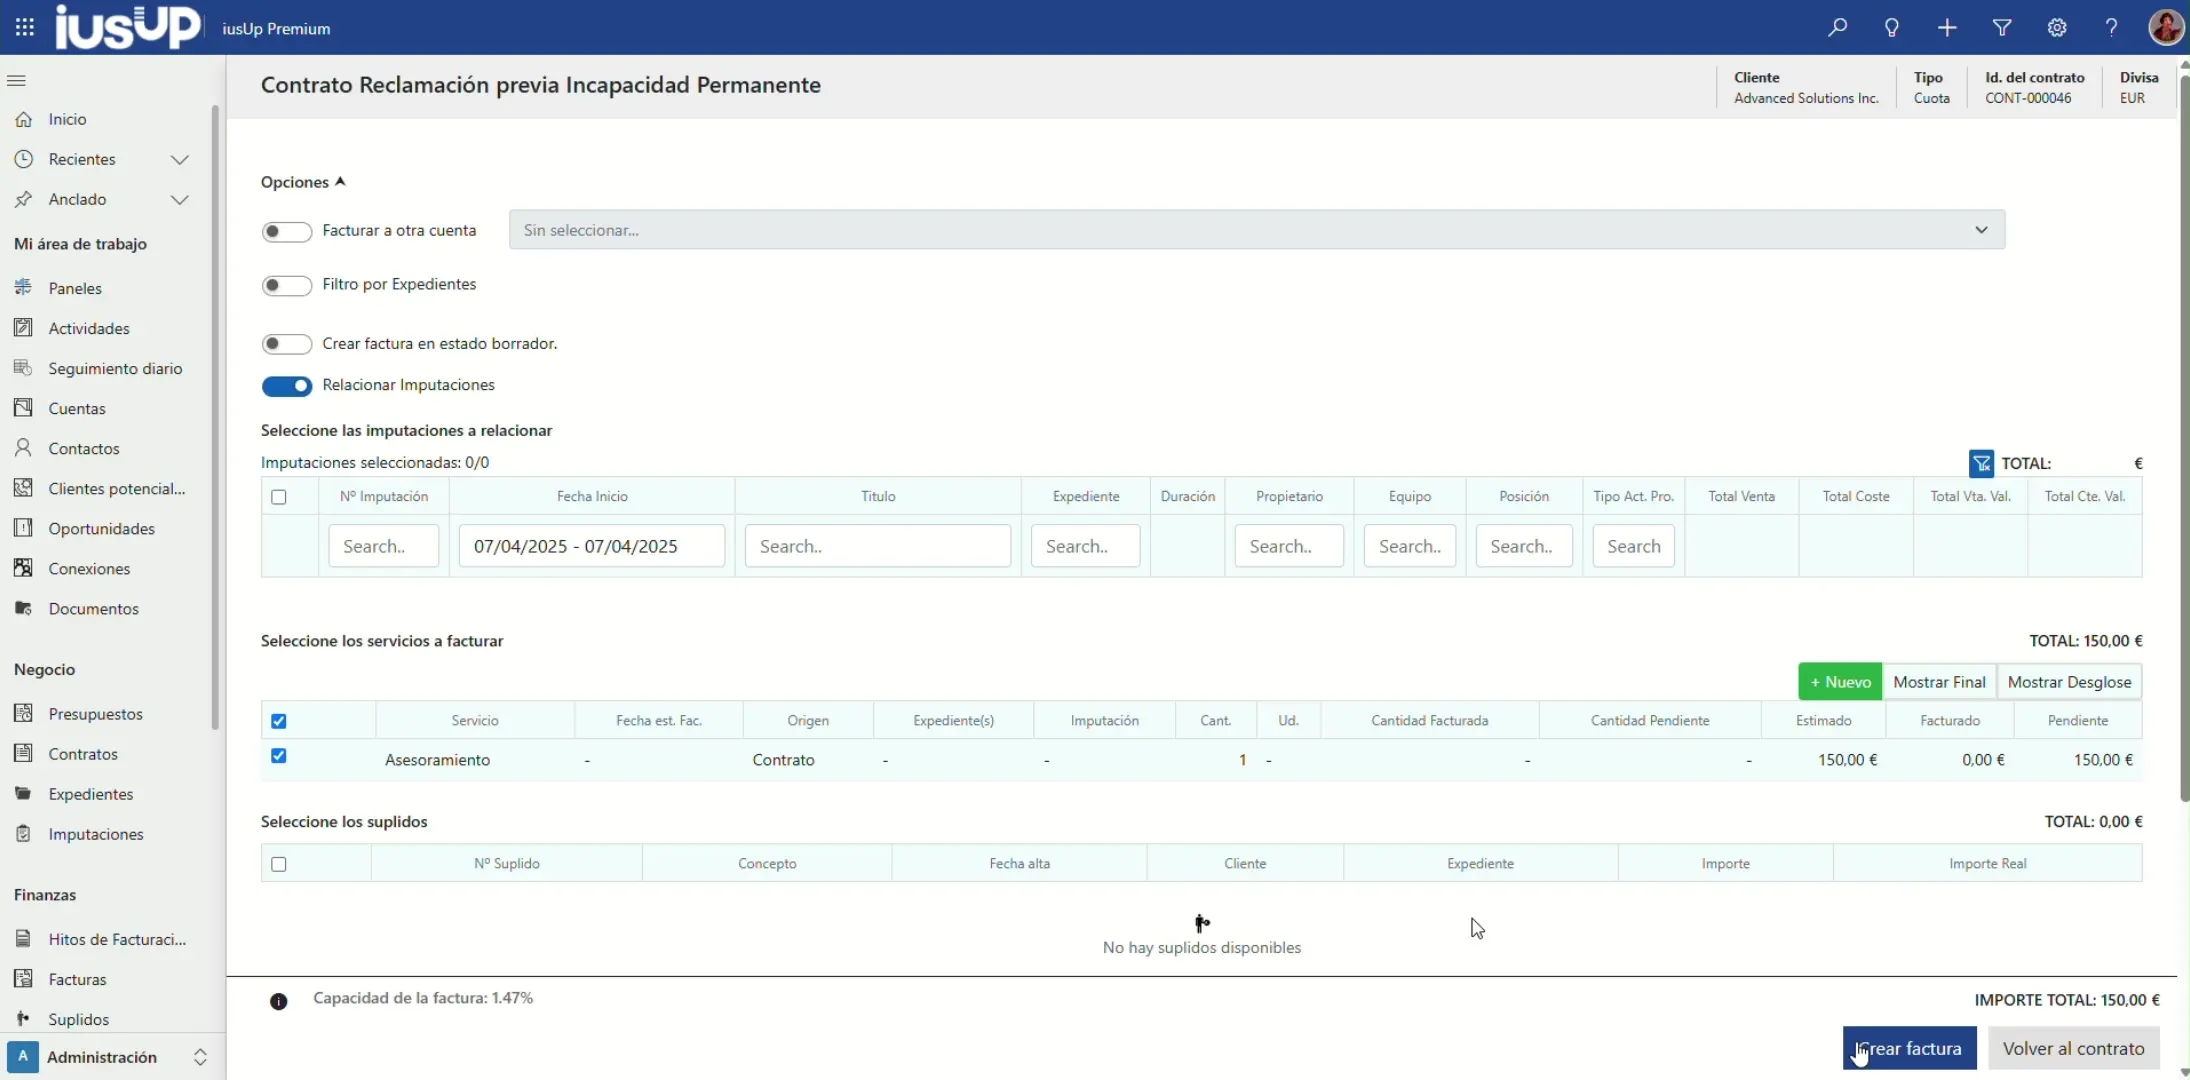
Task: Click the green Nuevo button
Action: coord(1839,682)
